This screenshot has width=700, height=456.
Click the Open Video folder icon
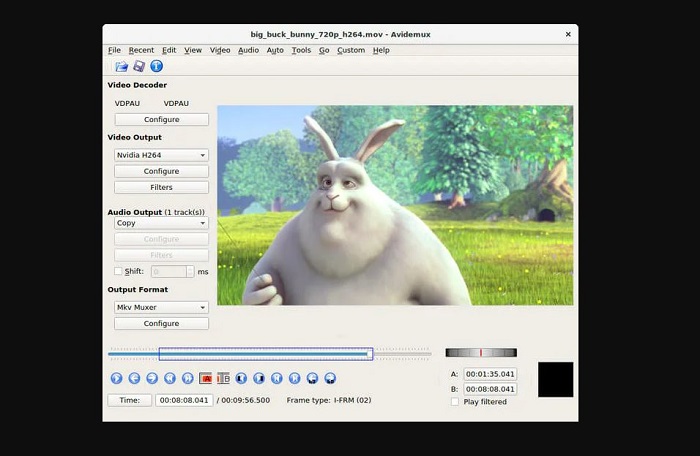click(121, 67)
